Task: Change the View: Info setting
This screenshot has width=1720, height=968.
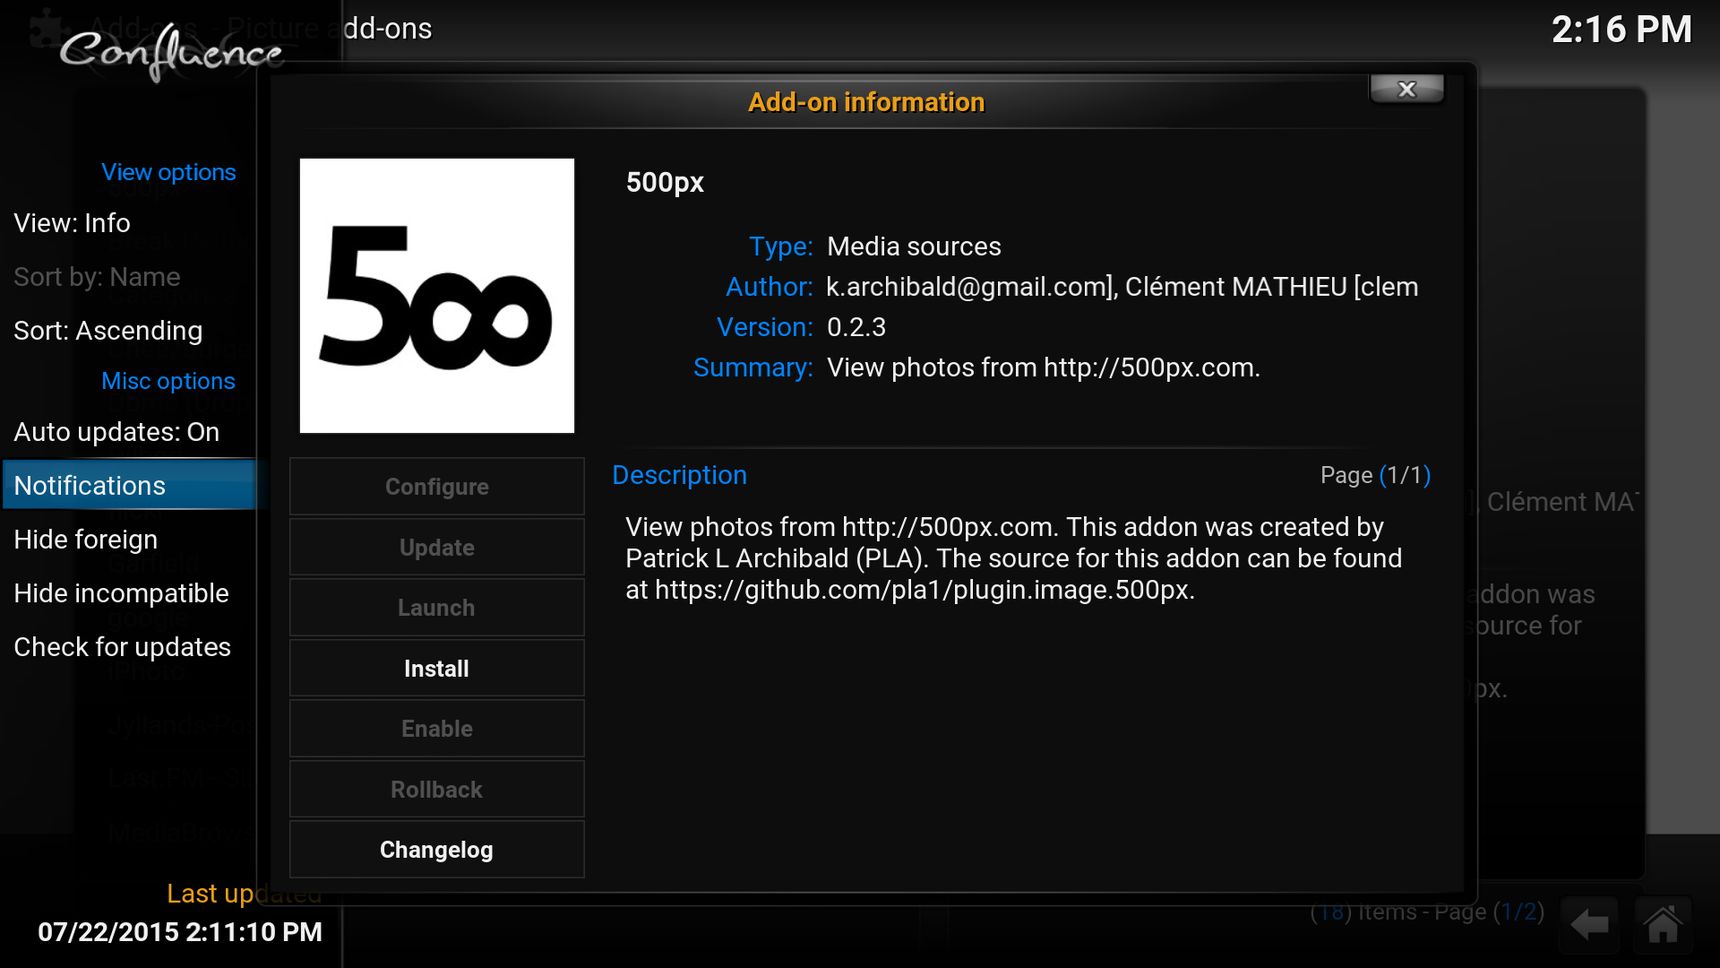Action: click(x=128, y=223)
